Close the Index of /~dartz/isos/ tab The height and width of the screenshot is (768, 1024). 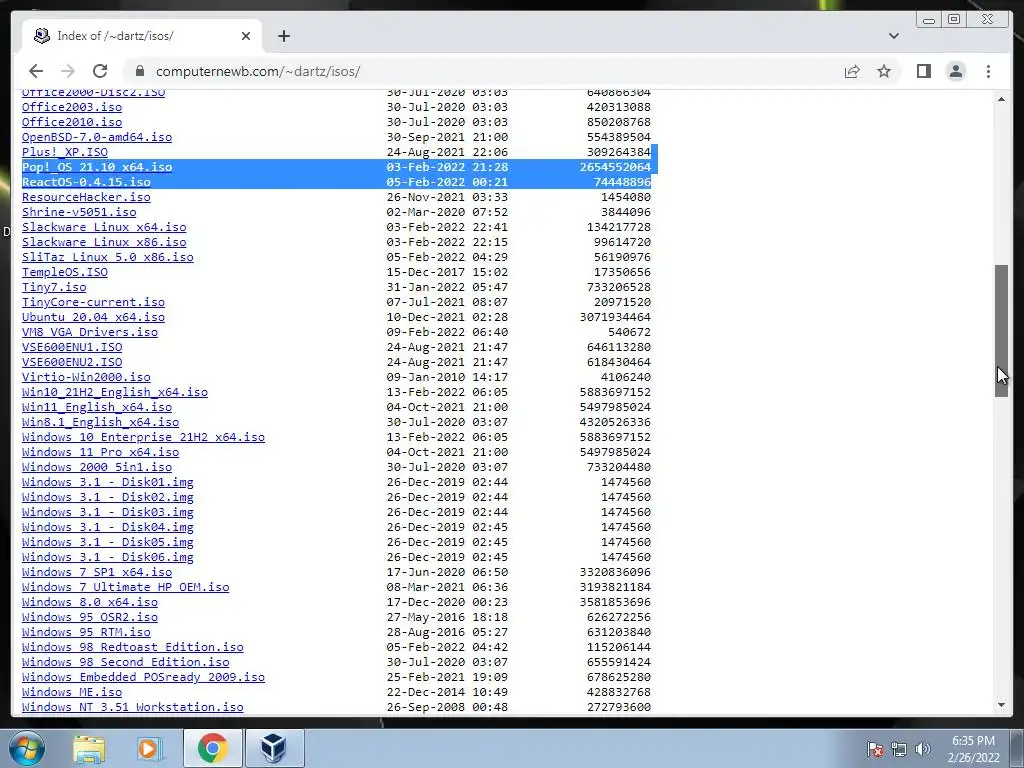pyautogui.click(x=246, y=36)
